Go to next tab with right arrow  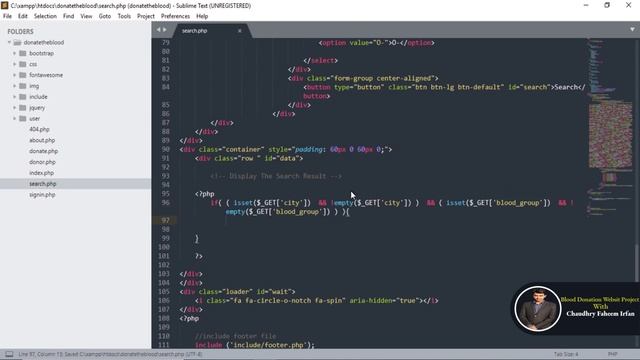[x=164, y=29]
